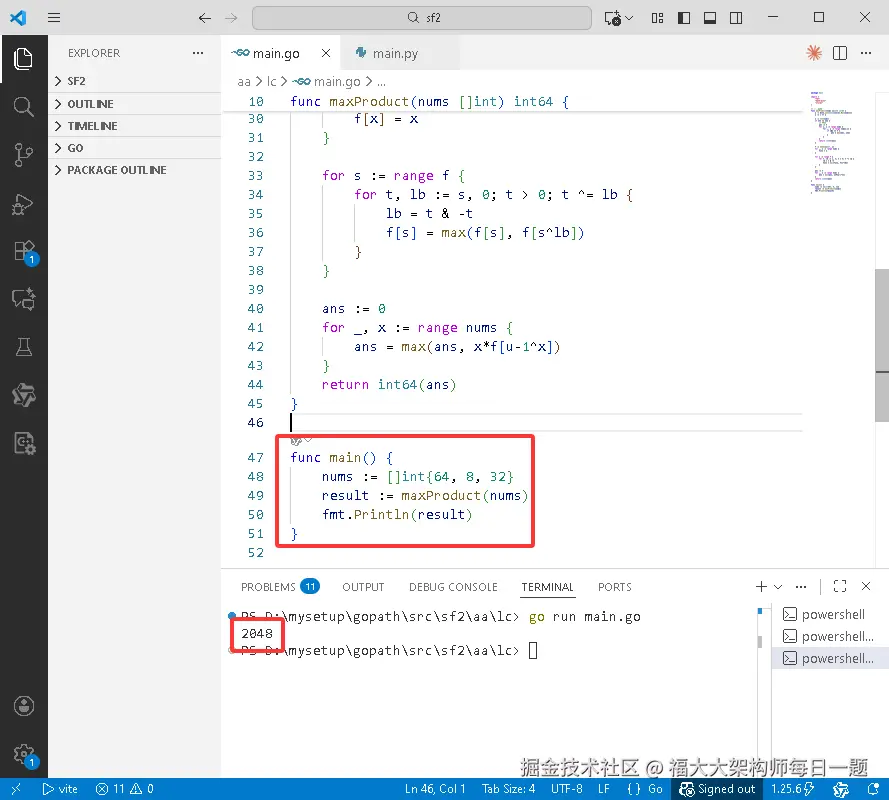This screenshot has width=889, height=800.
Task: Create a new terminal with plus icon
Action: (761, 586)
